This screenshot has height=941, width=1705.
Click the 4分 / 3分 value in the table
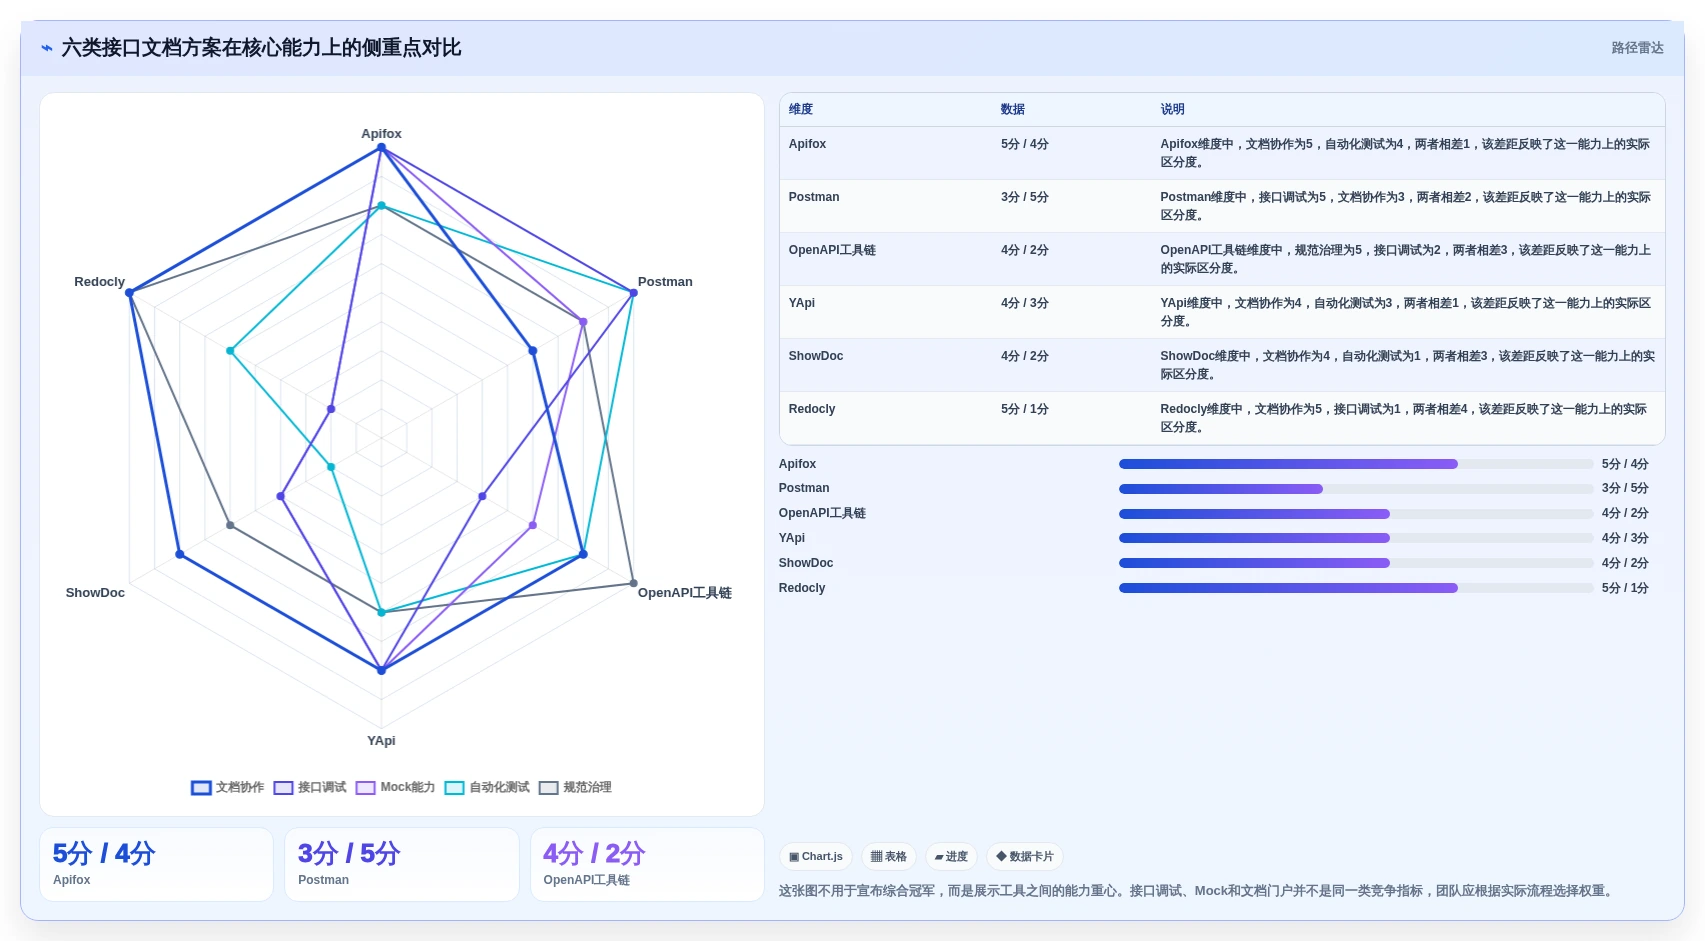pos(1025,303)
